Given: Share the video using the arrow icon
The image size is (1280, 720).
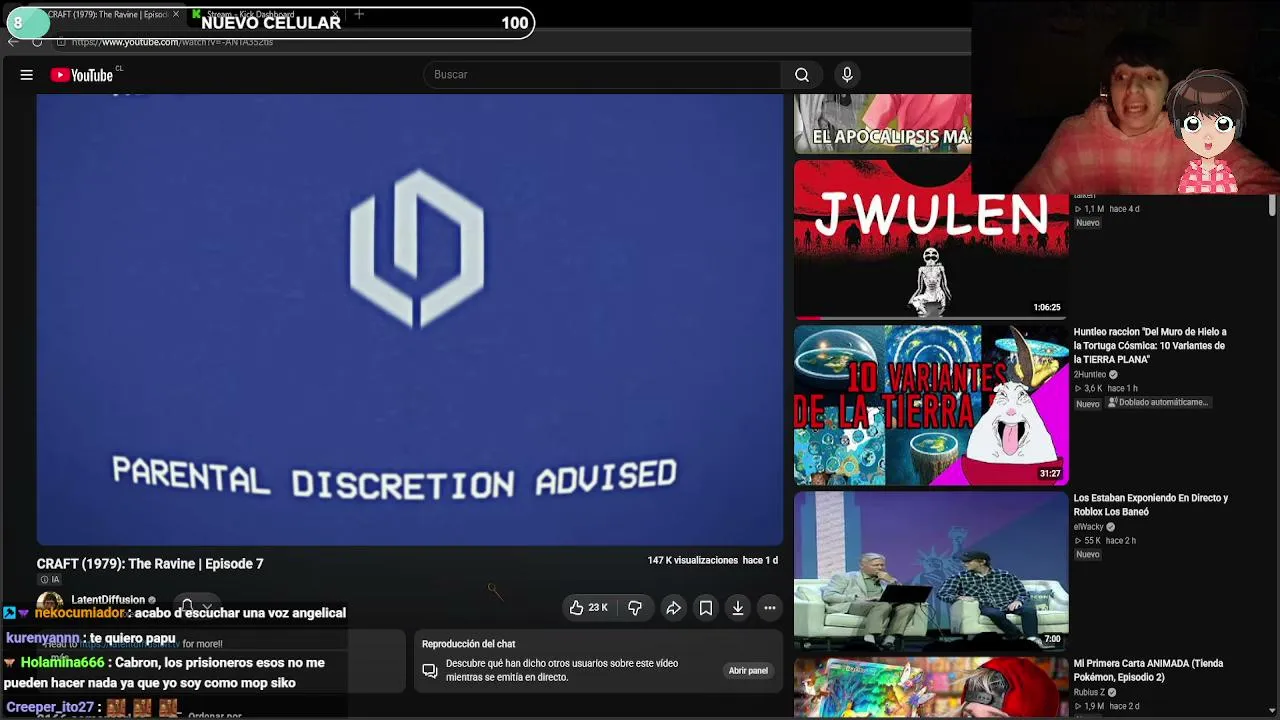Looking at the screenshot, I should 674,608.
